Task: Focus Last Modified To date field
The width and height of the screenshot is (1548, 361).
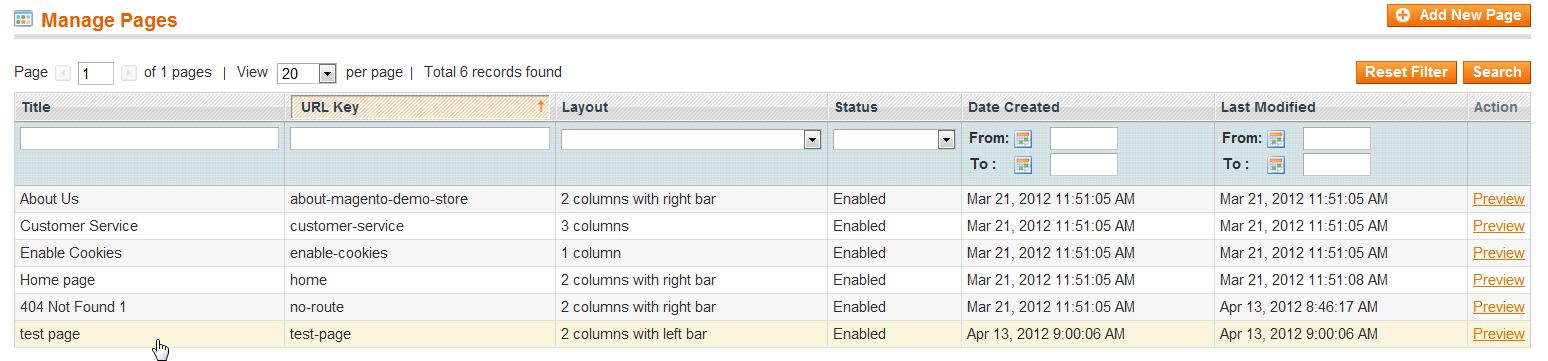Action: [1337, 165]
